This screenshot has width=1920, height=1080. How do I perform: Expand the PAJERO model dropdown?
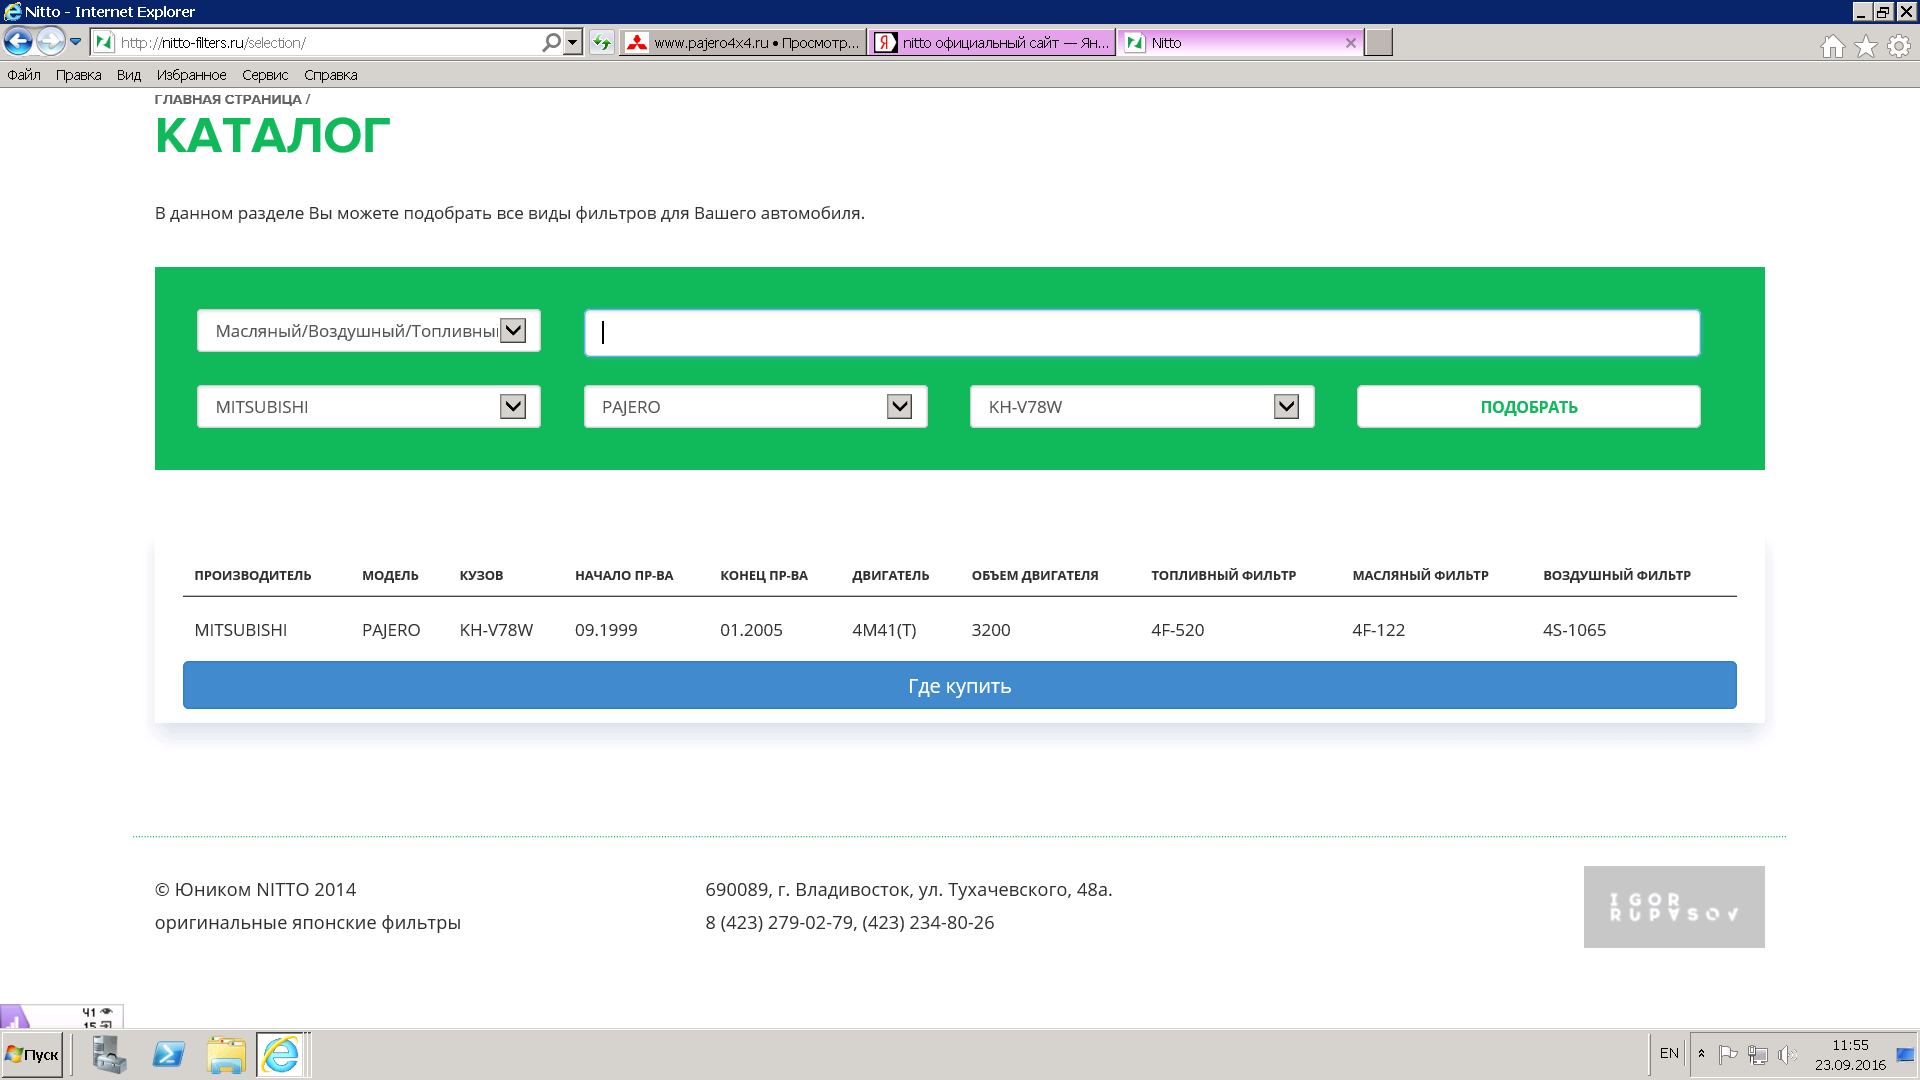pos(899,406)
